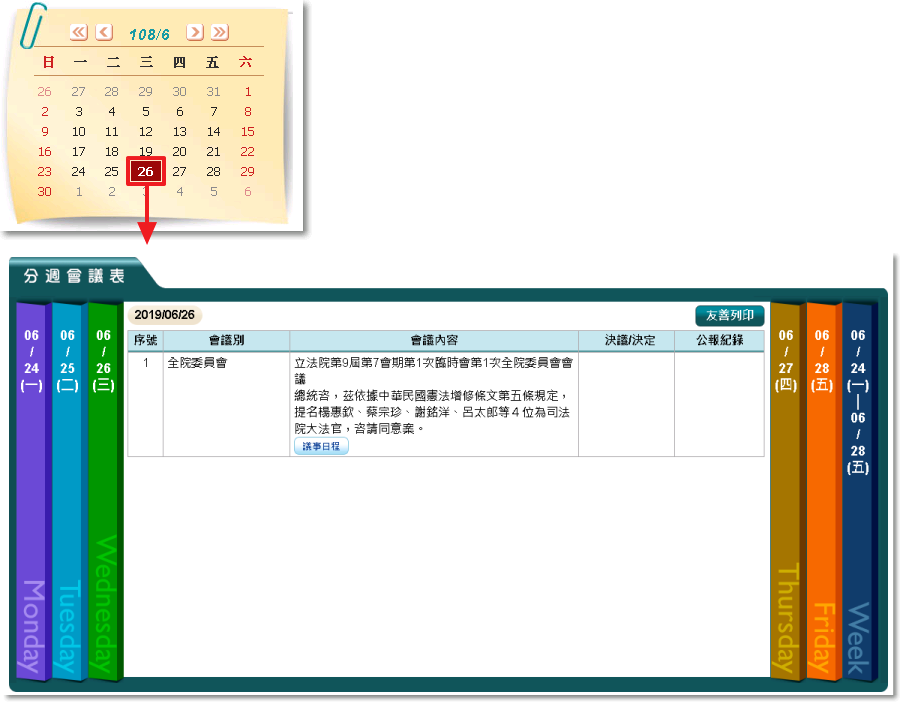
Task: Click the 會議內容 column header
Action: (x=434, y=340)
